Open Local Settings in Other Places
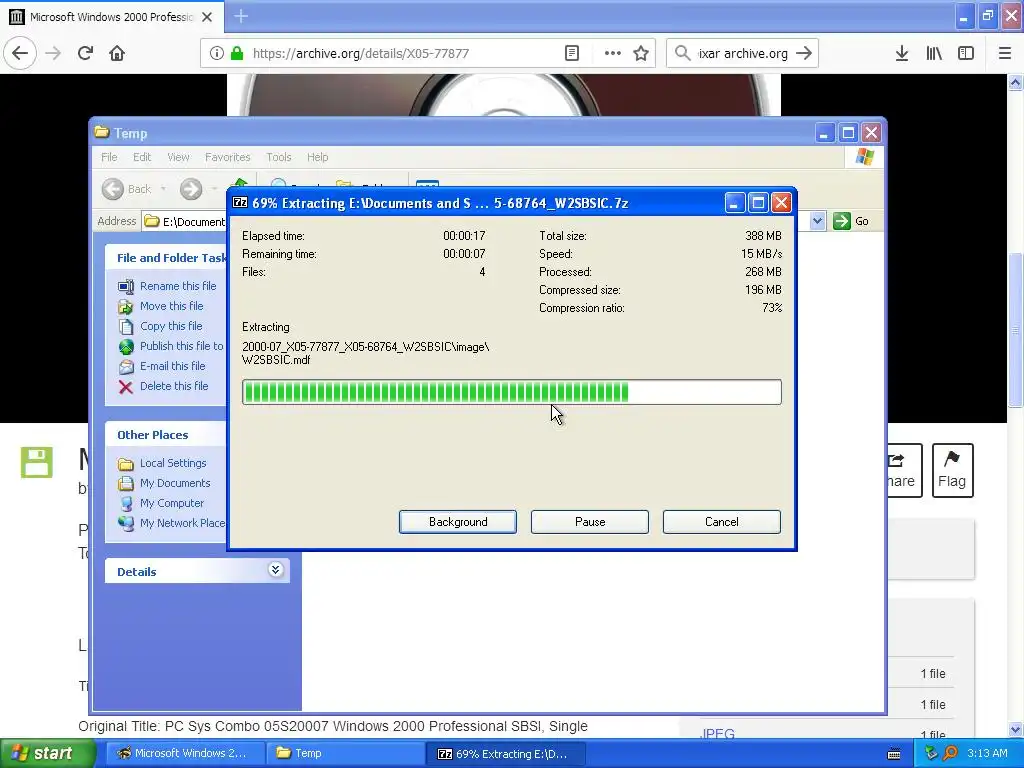 click(x=162, y=463)
